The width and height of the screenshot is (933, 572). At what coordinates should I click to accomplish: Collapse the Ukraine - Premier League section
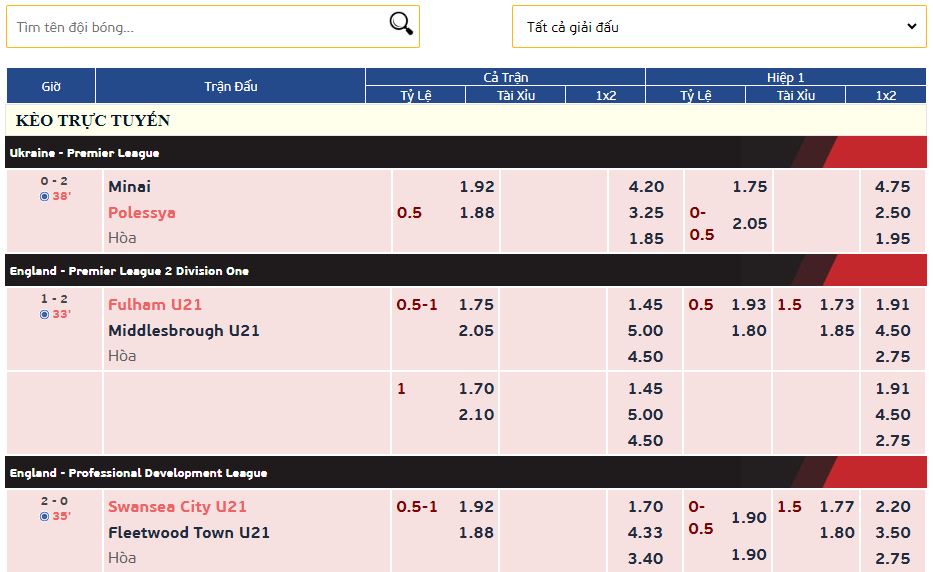coord(466,153)
